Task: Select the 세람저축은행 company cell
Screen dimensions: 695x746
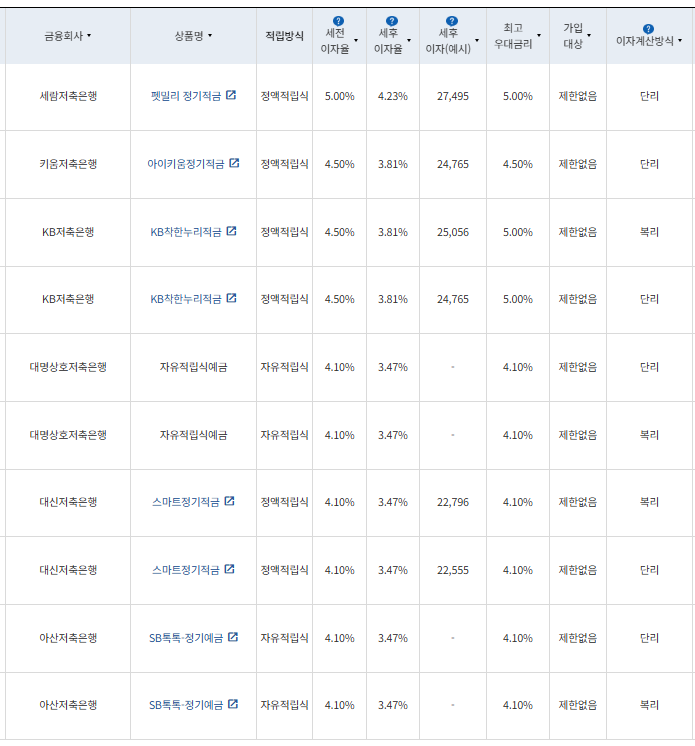Action: [x=68, y=96]
